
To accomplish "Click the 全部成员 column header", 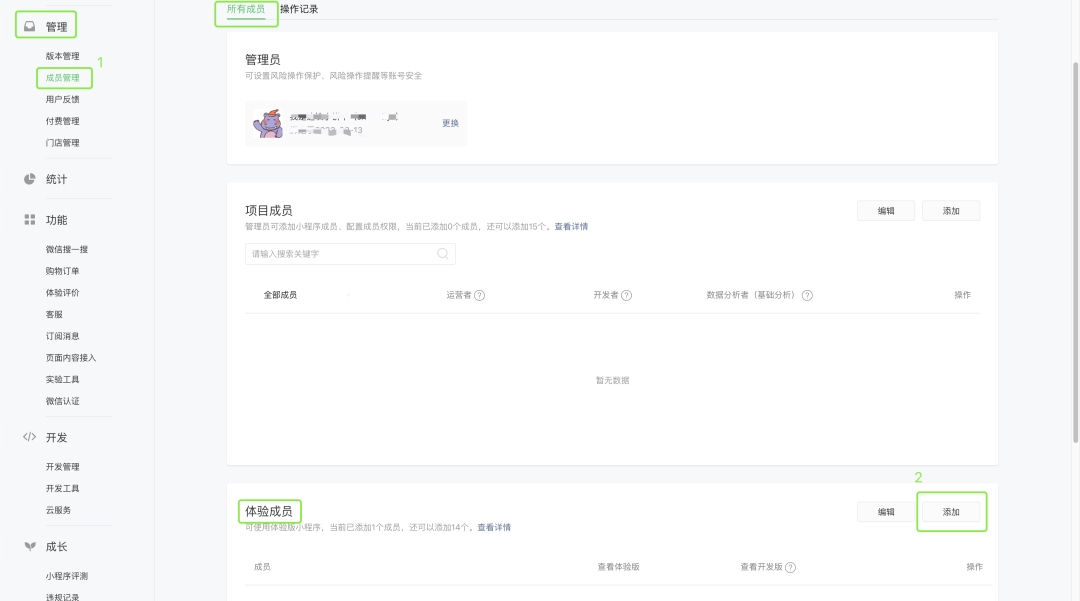I will pyautogui.click(x=280, y=295).
